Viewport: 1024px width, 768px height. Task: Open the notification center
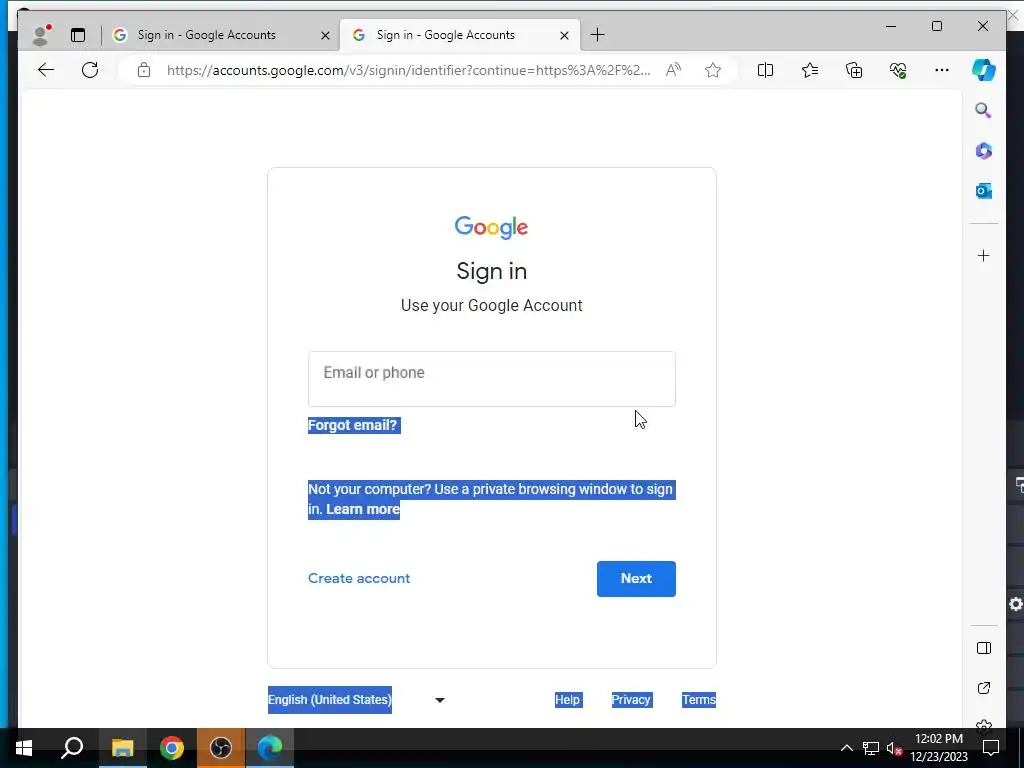point(991,748)
